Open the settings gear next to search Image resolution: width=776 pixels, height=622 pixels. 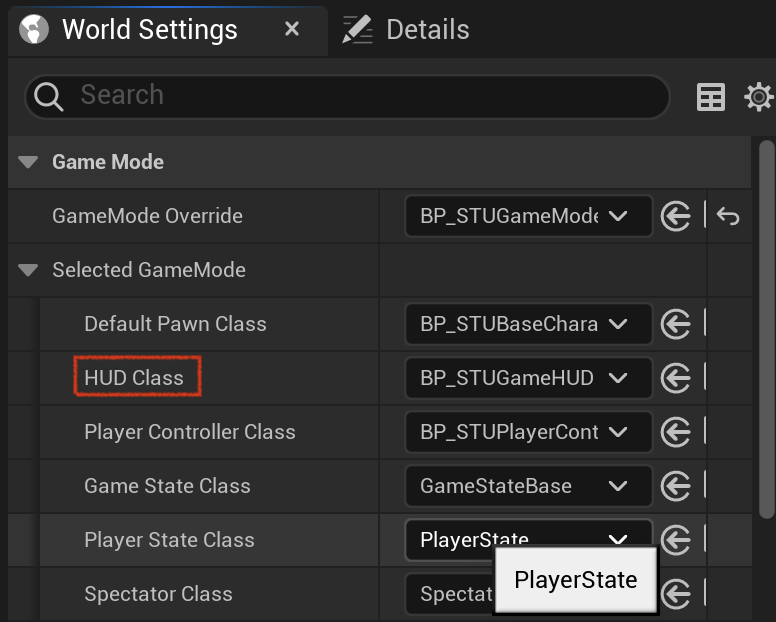click(x=759, y=96)
